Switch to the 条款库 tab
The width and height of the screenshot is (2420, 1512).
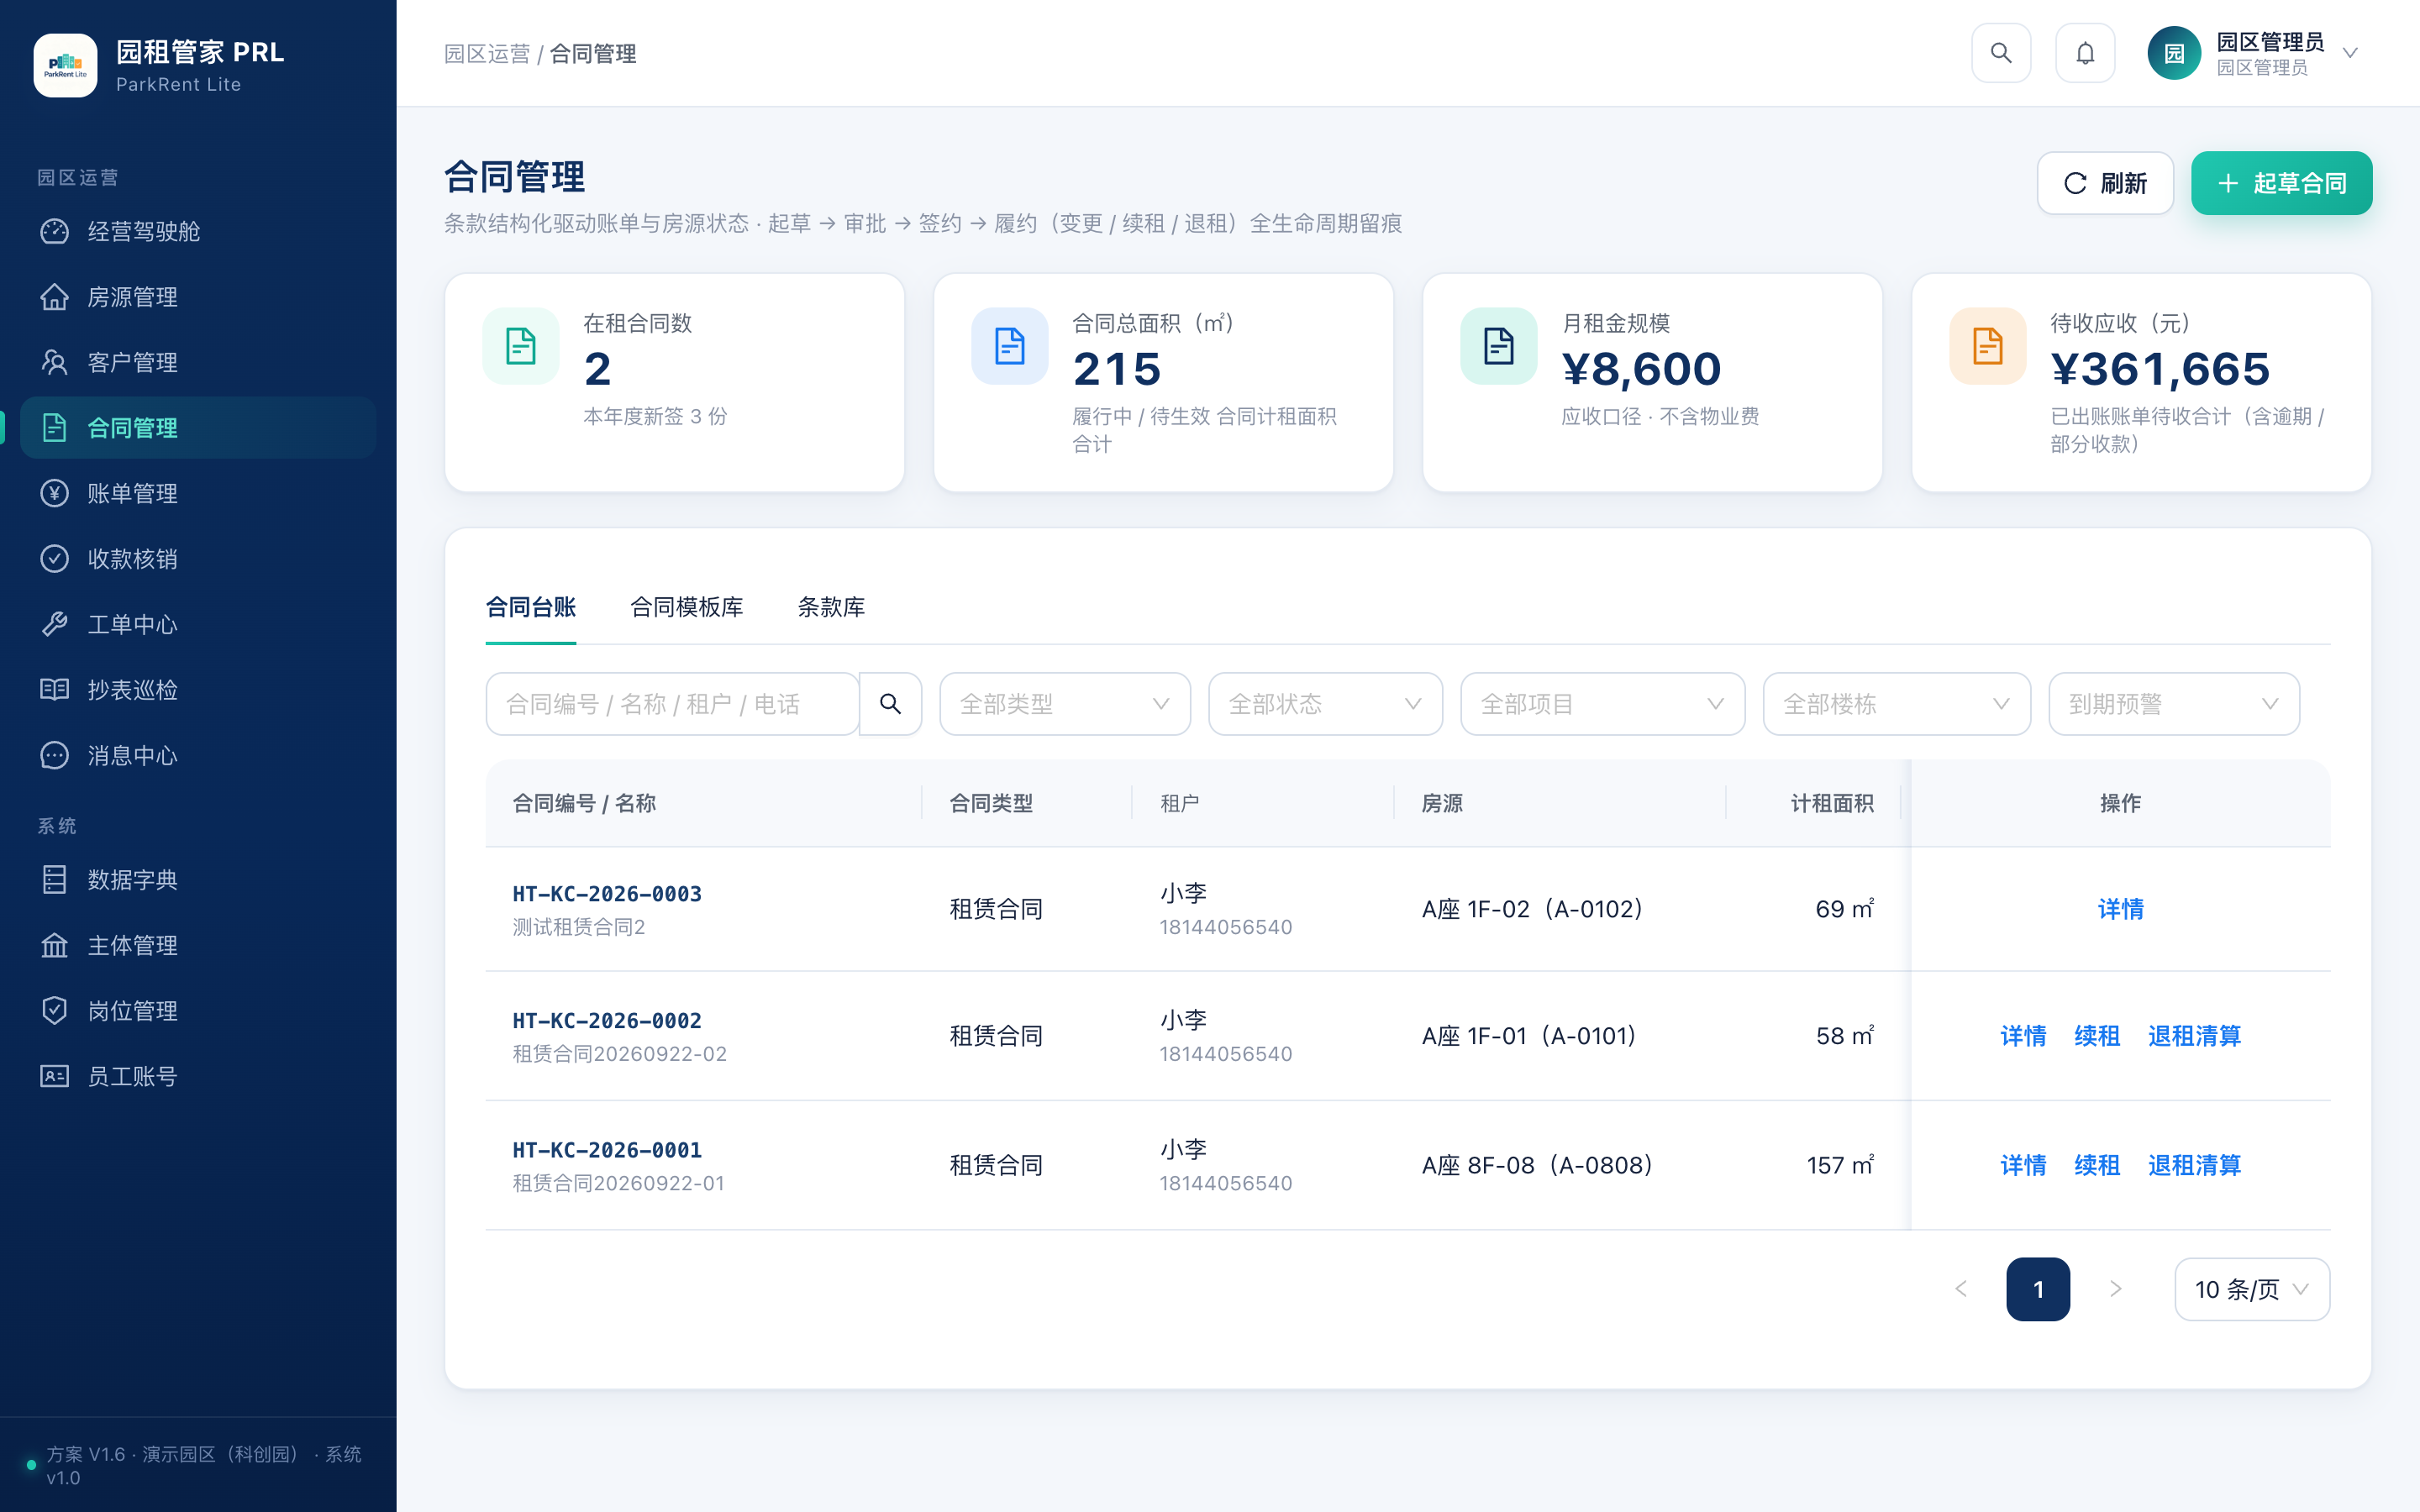pos(831,607)
